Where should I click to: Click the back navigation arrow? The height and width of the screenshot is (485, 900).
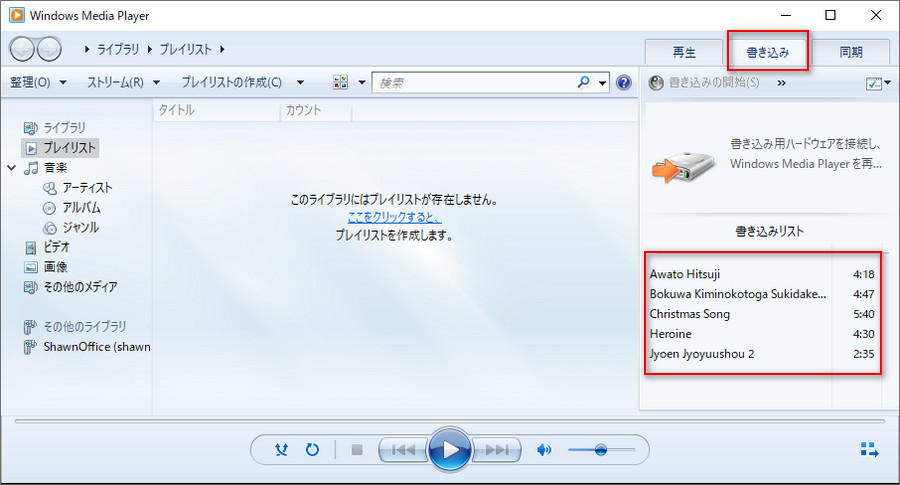coord(22,48)
